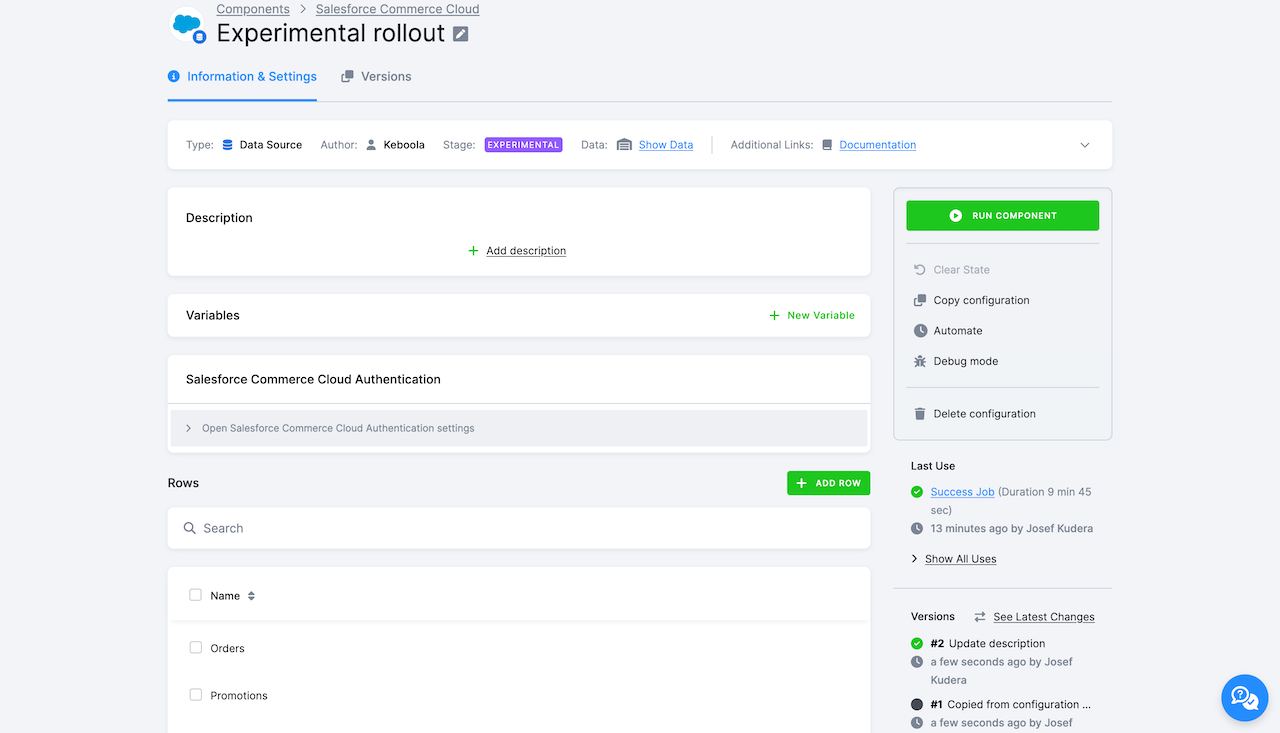Check the Orders row checkbox
Viewport: 1280px width, 733px height.
pyautogui.click(x=195, y=648)
